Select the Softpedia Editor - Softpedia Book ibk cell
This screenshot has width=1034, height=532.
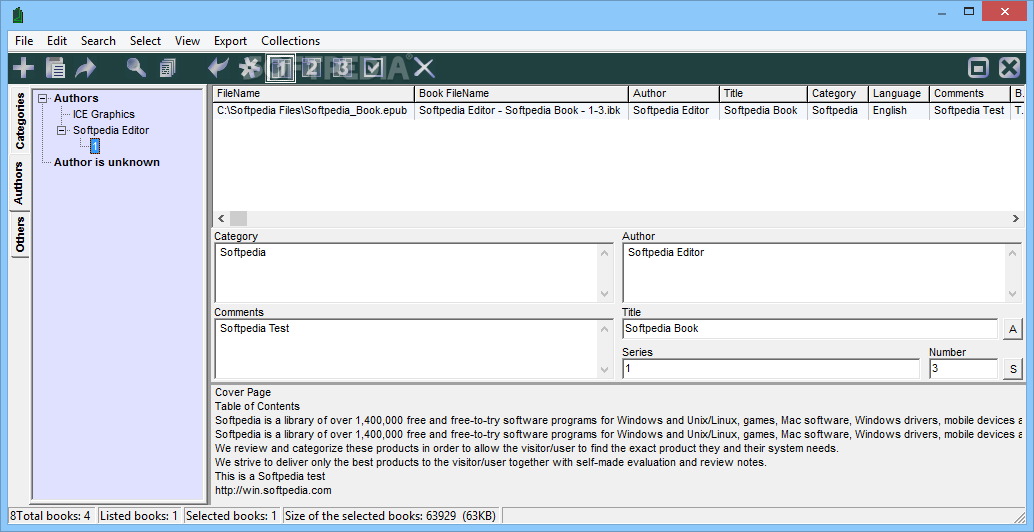[x=521, y=111]
